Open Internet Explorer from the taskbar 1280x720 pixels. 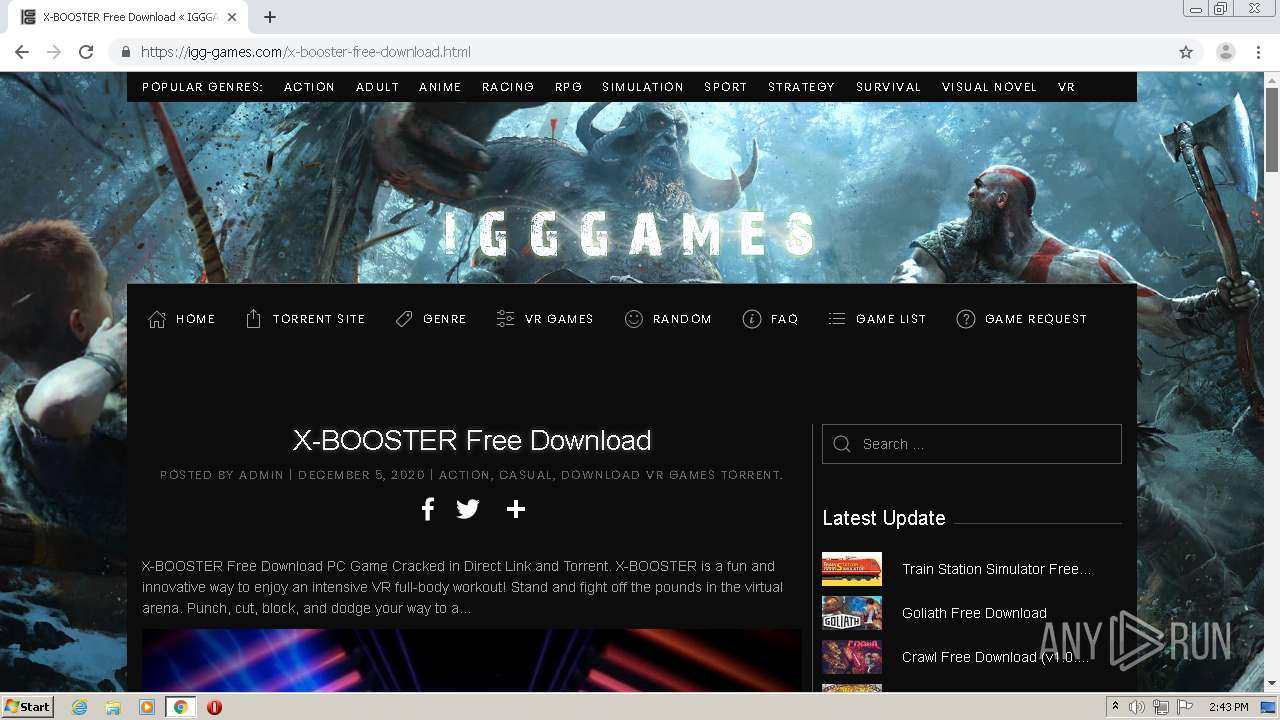[x=79, y=707]
